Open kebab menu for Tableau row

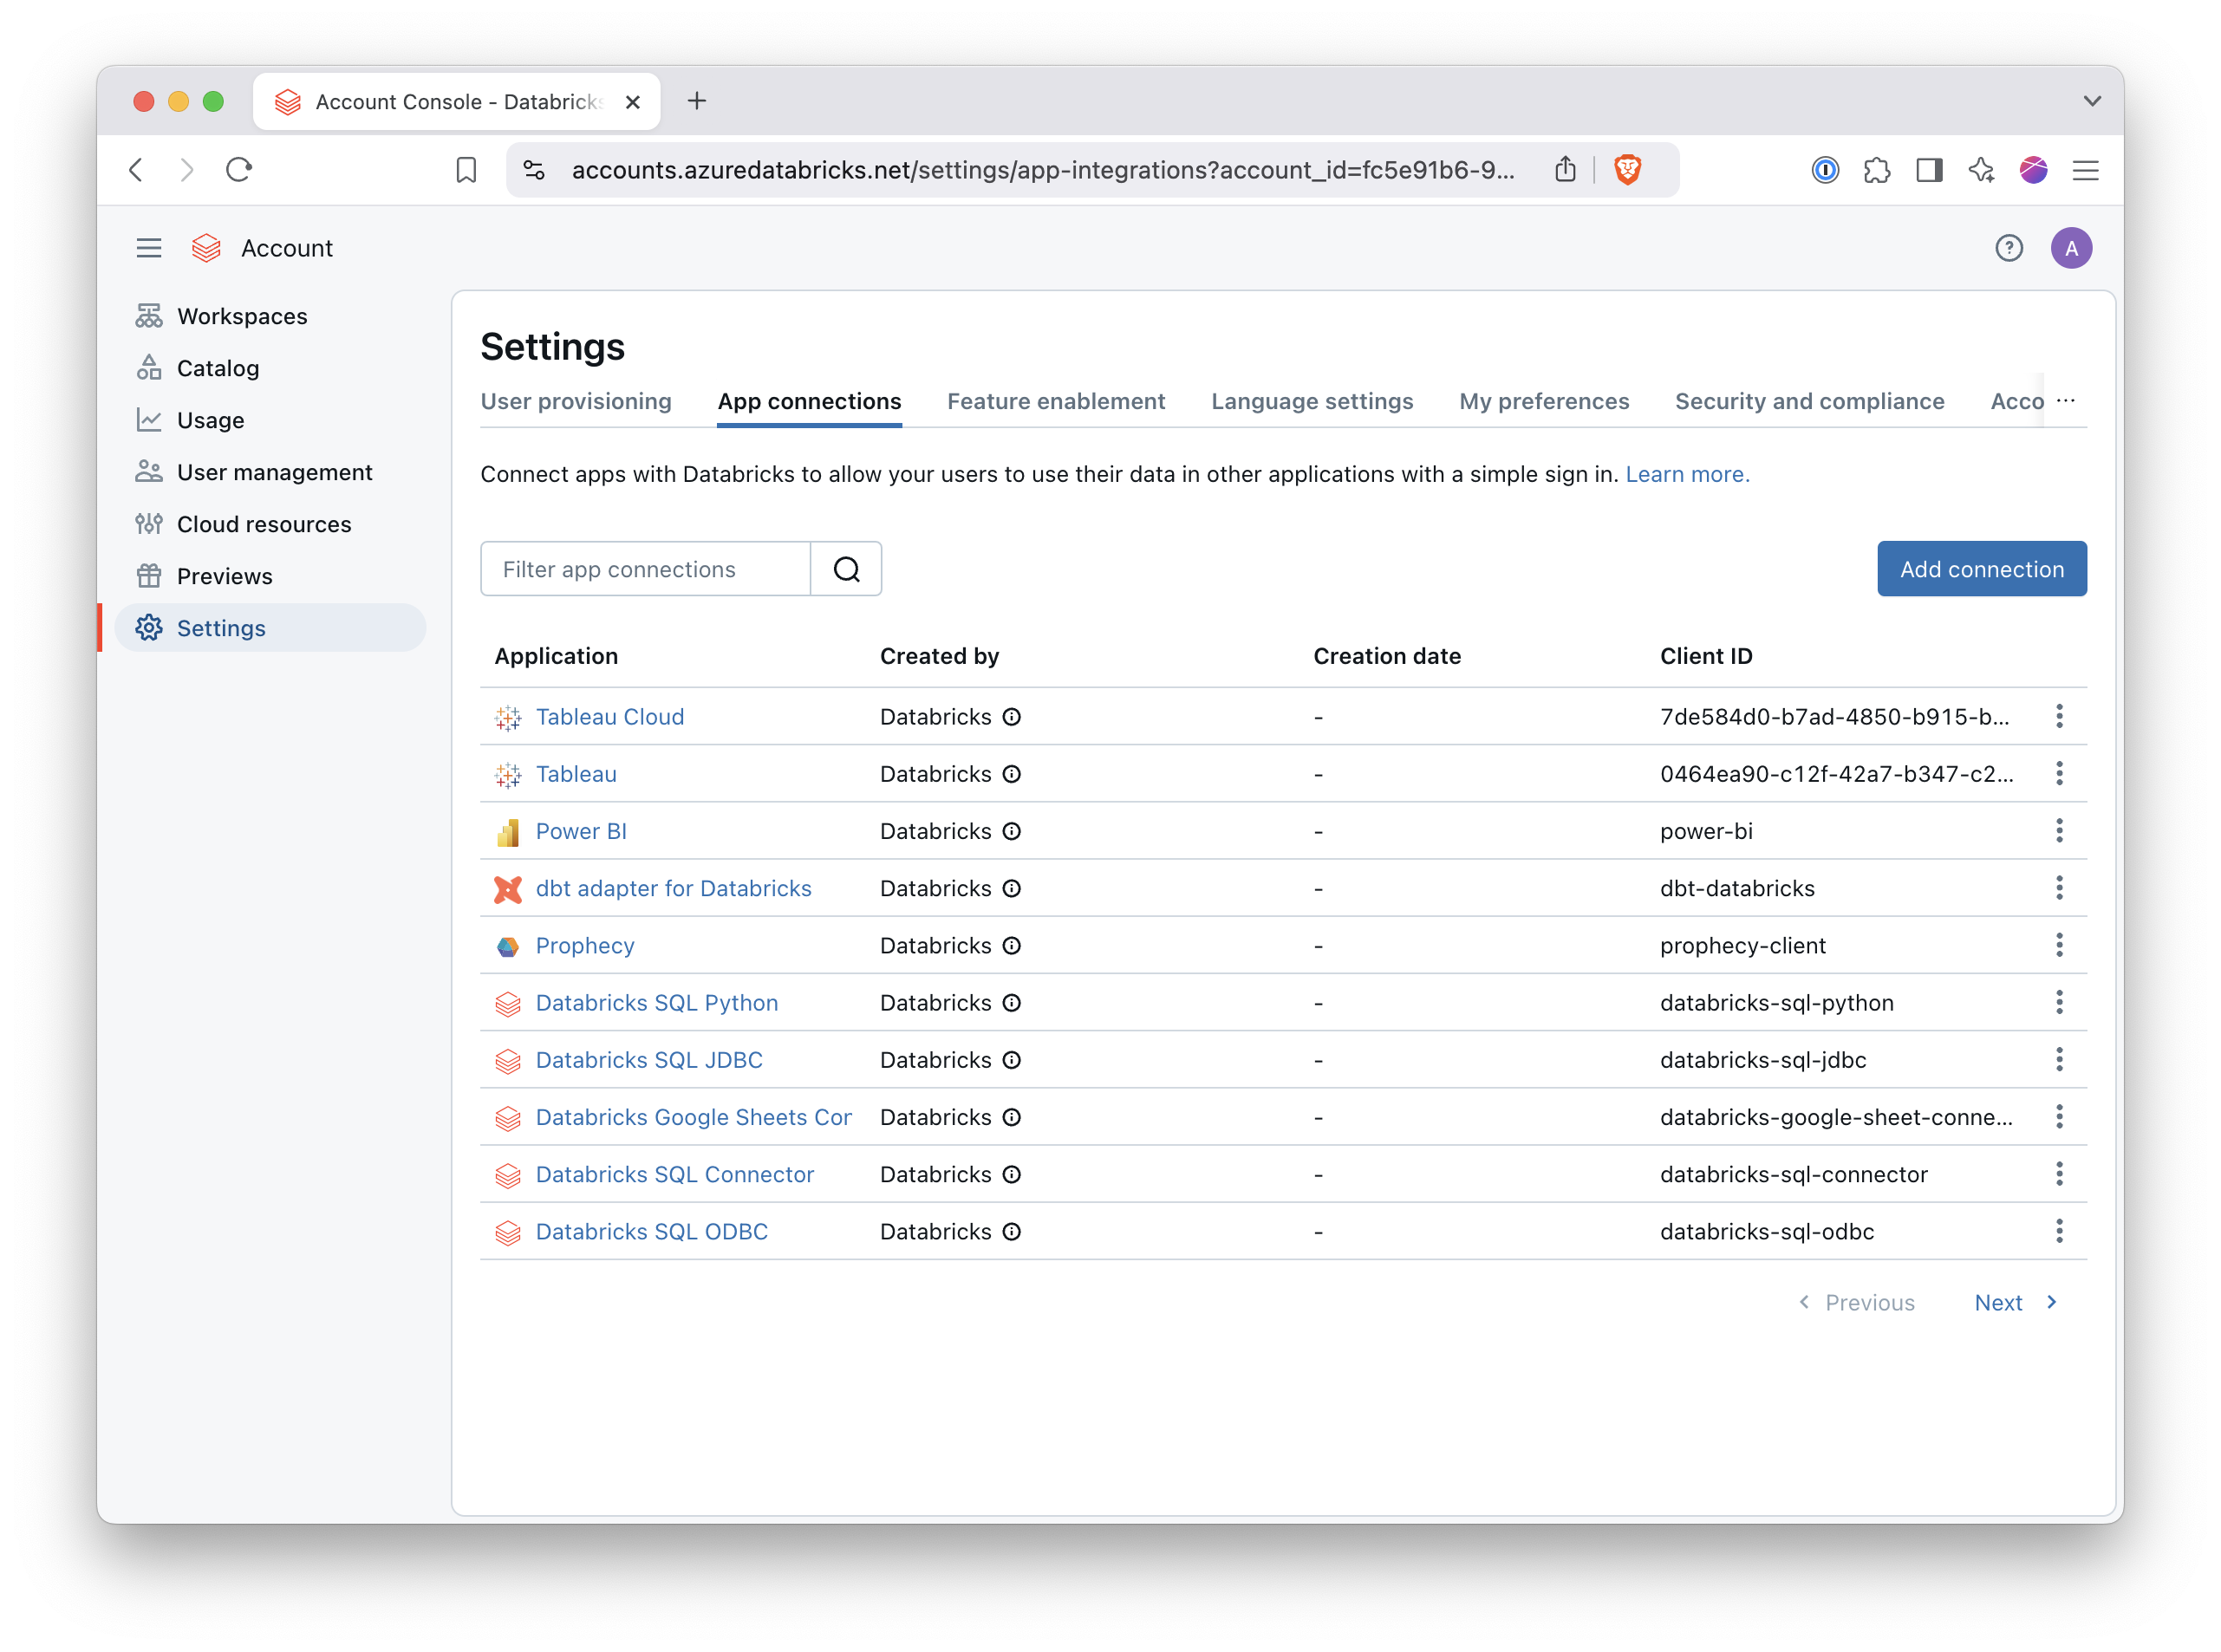[2059, 773]
